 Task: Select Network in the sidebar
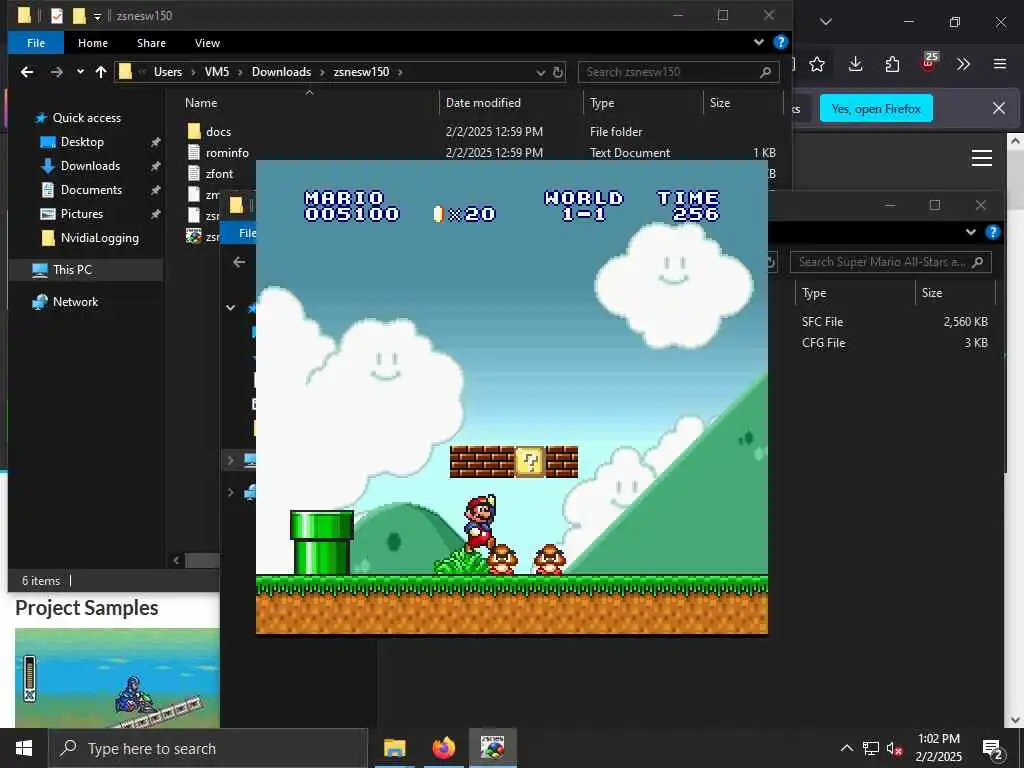[75, 302]
